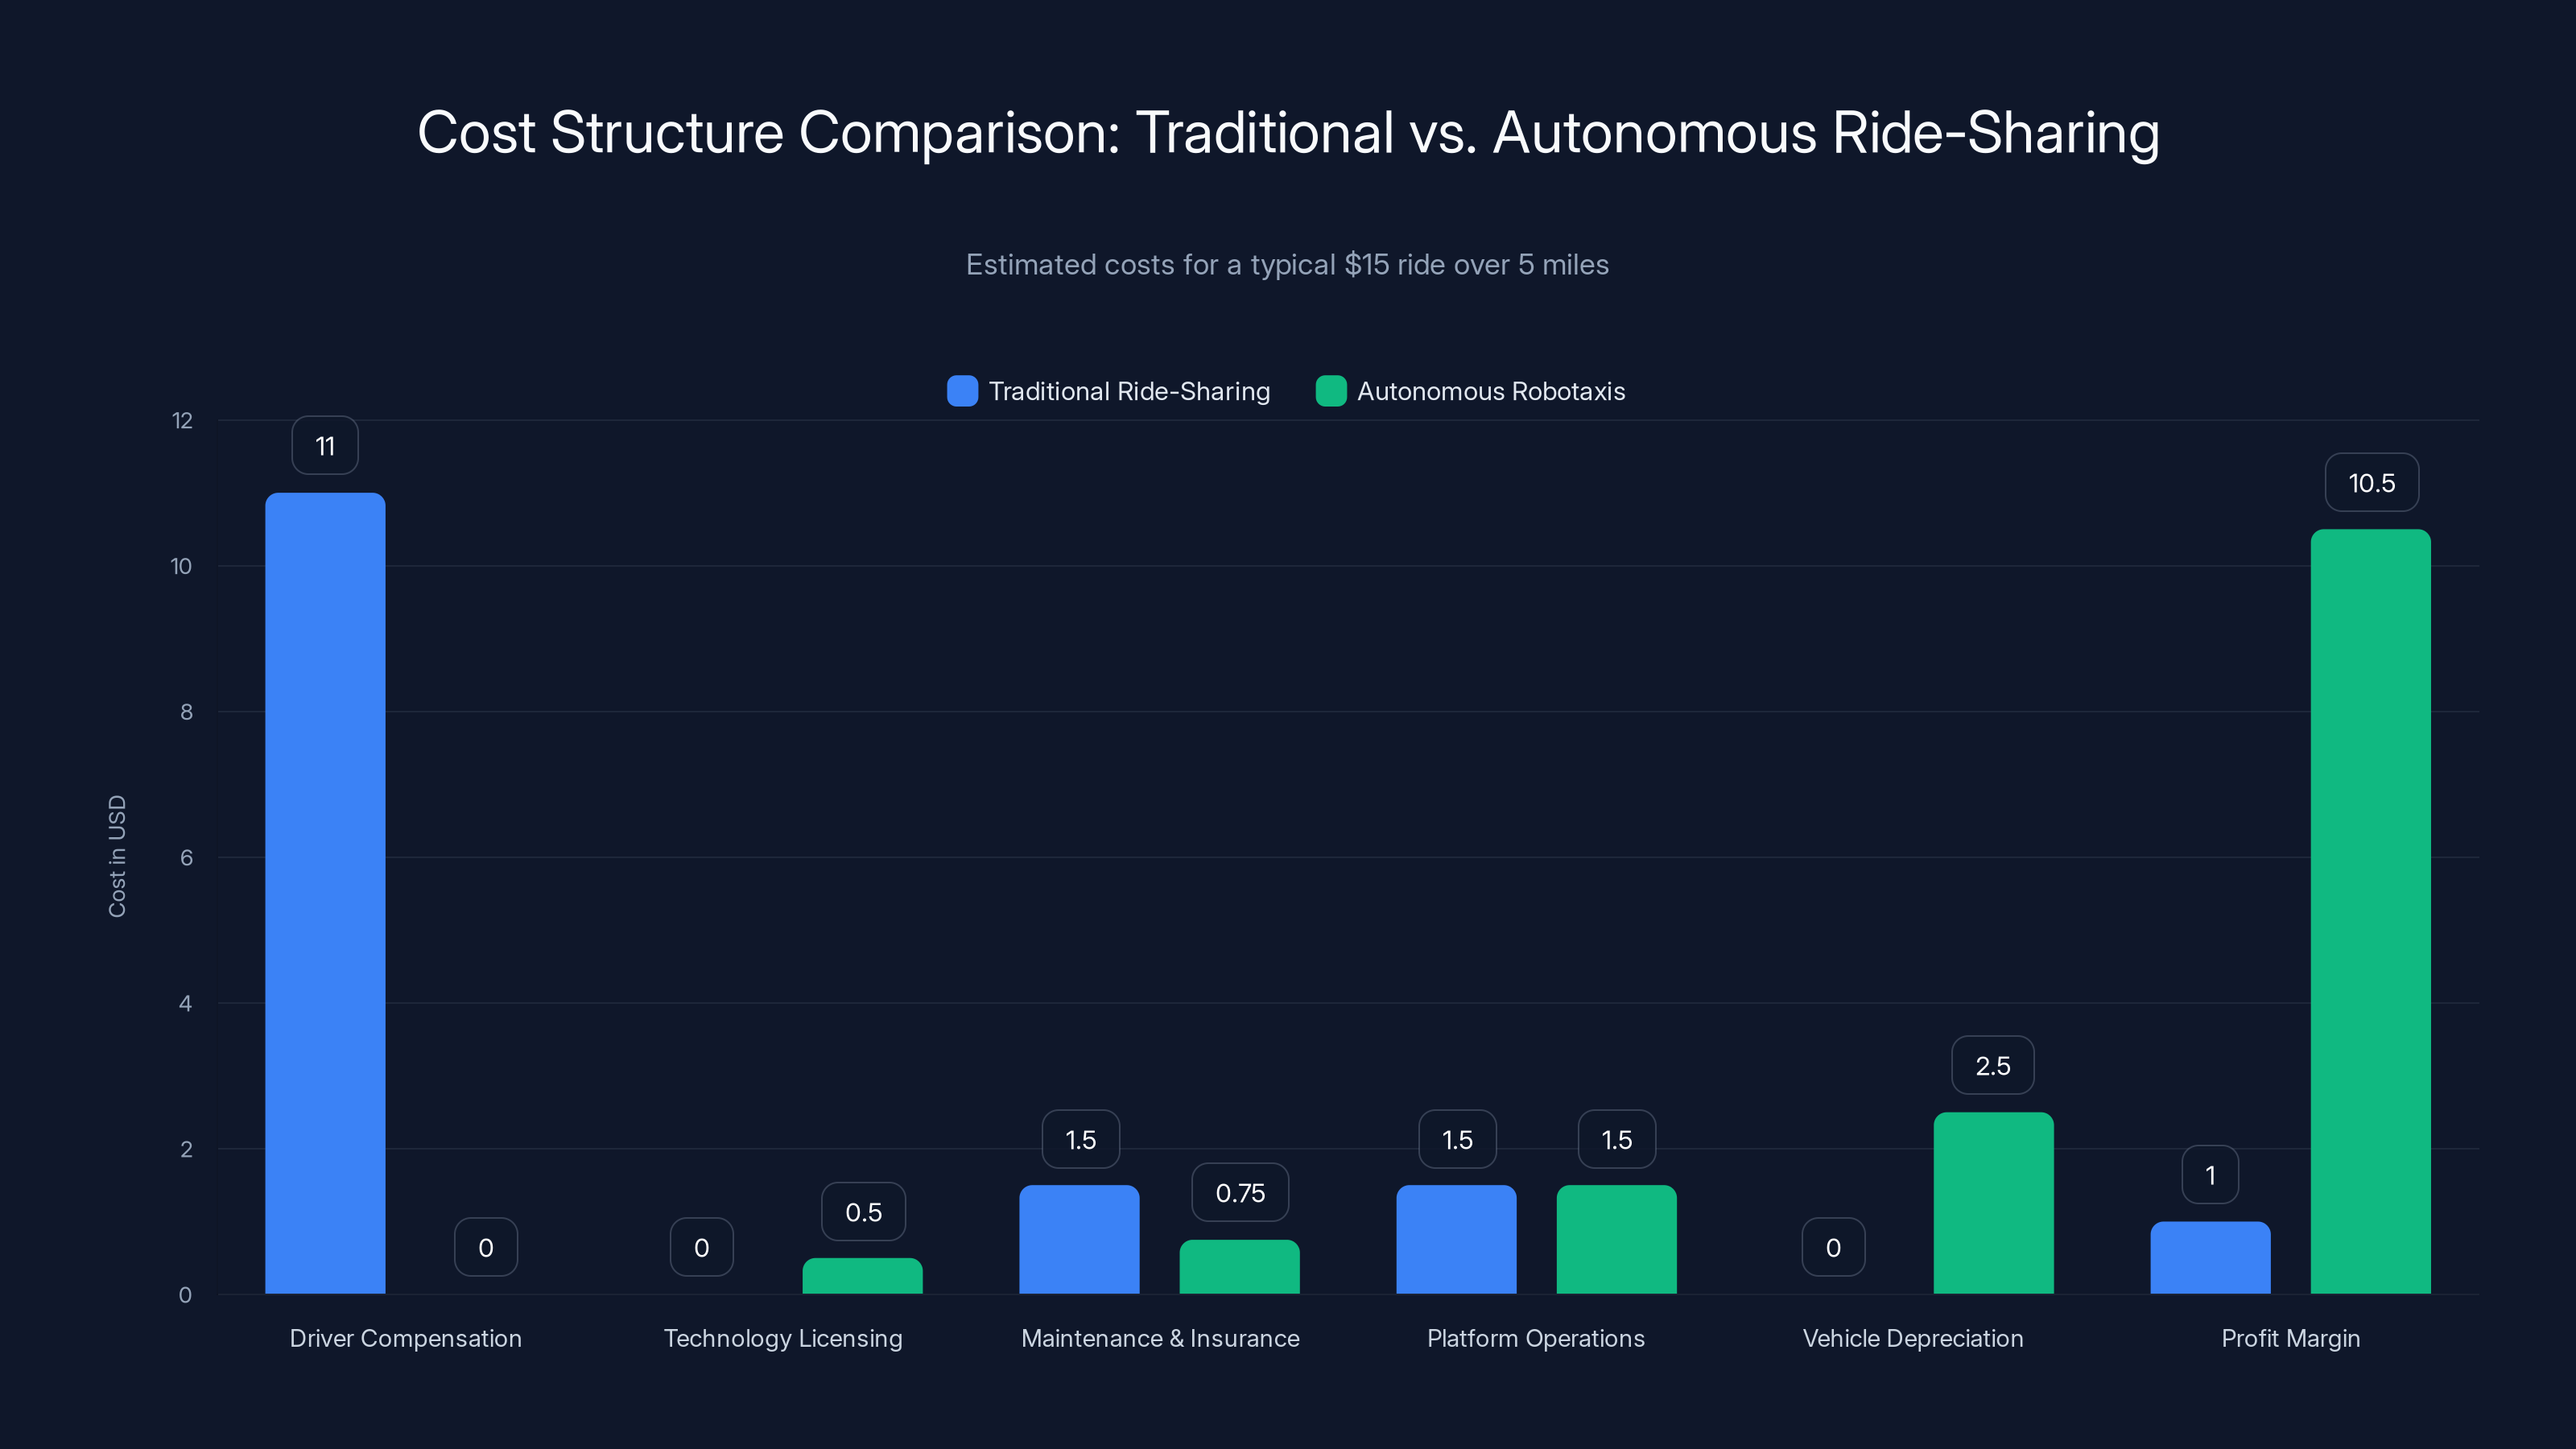Click the Cost in USD axis label

coord(117,855)
